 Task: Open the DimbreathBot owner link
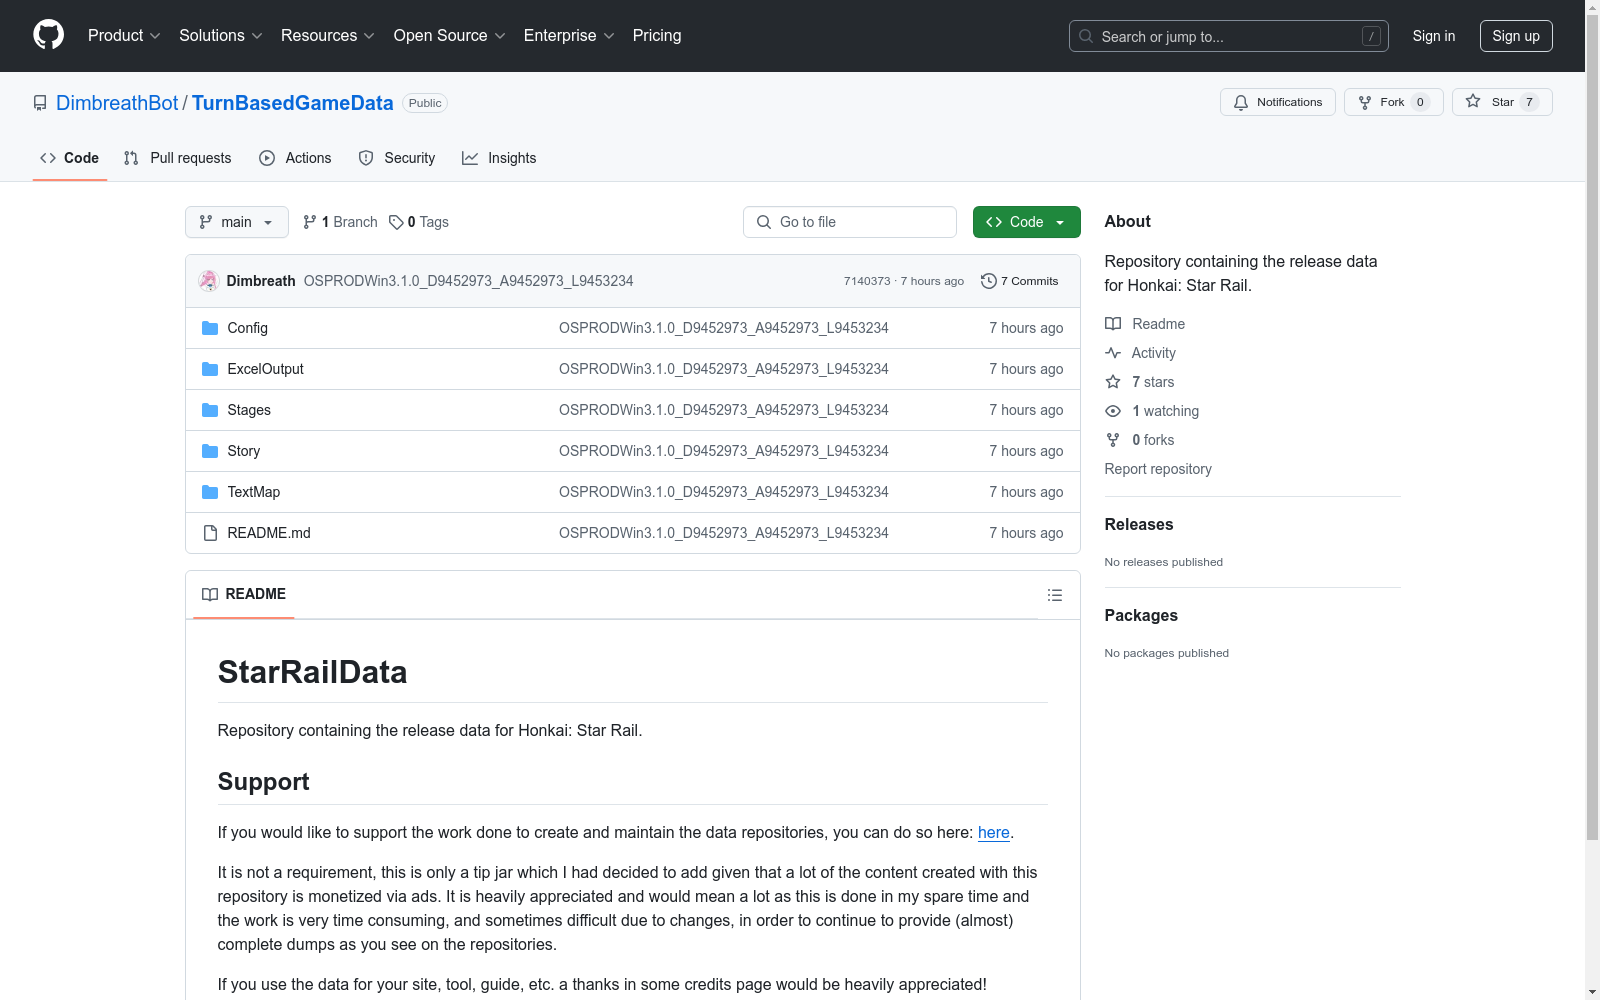coord(117,103)
